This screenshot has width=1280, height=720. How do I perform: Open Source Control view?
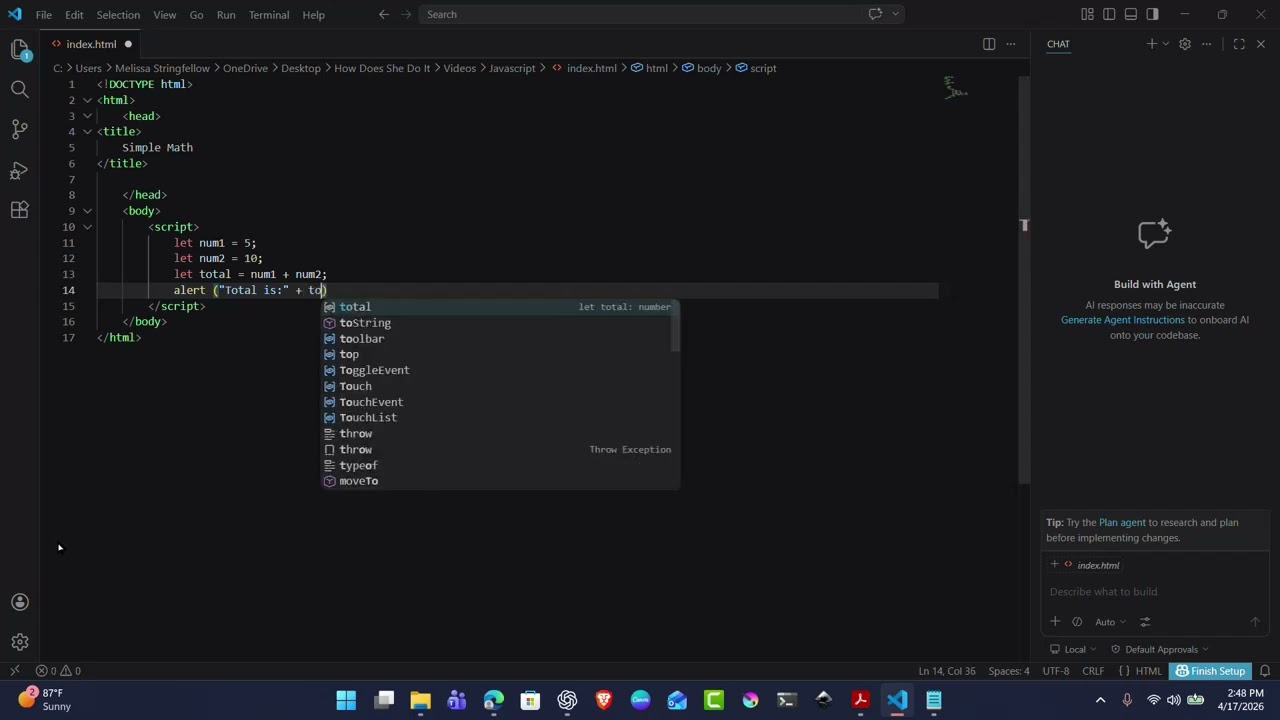pos(20,129)
